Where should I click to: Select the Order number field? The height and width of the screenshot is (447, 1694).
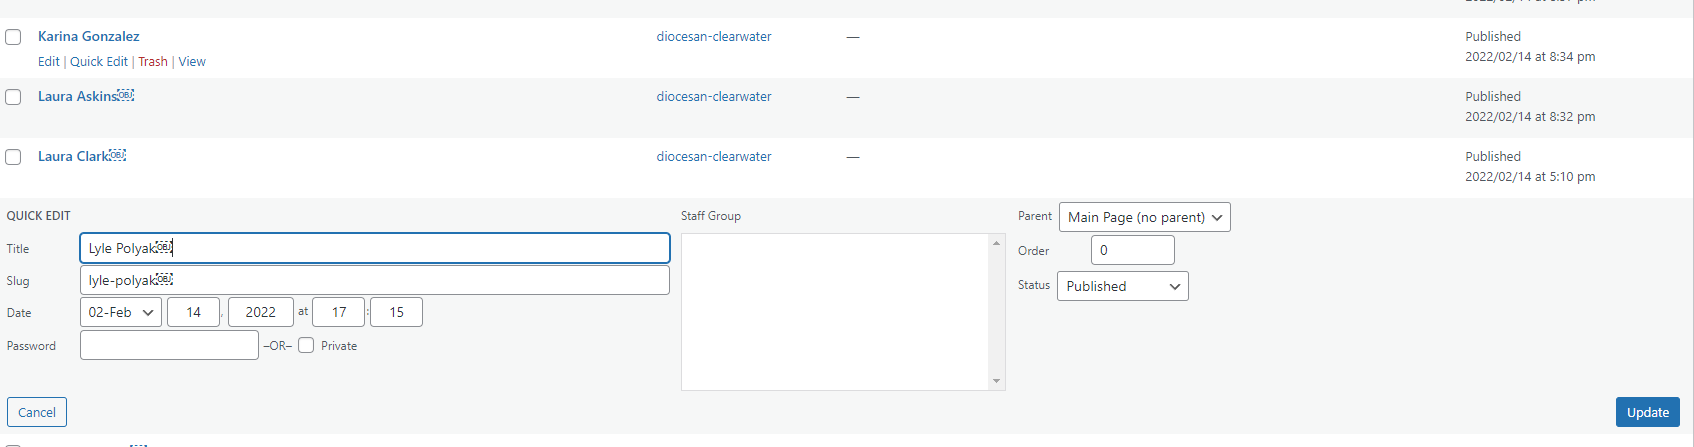pyautogui.click(x=1132, y=250)
